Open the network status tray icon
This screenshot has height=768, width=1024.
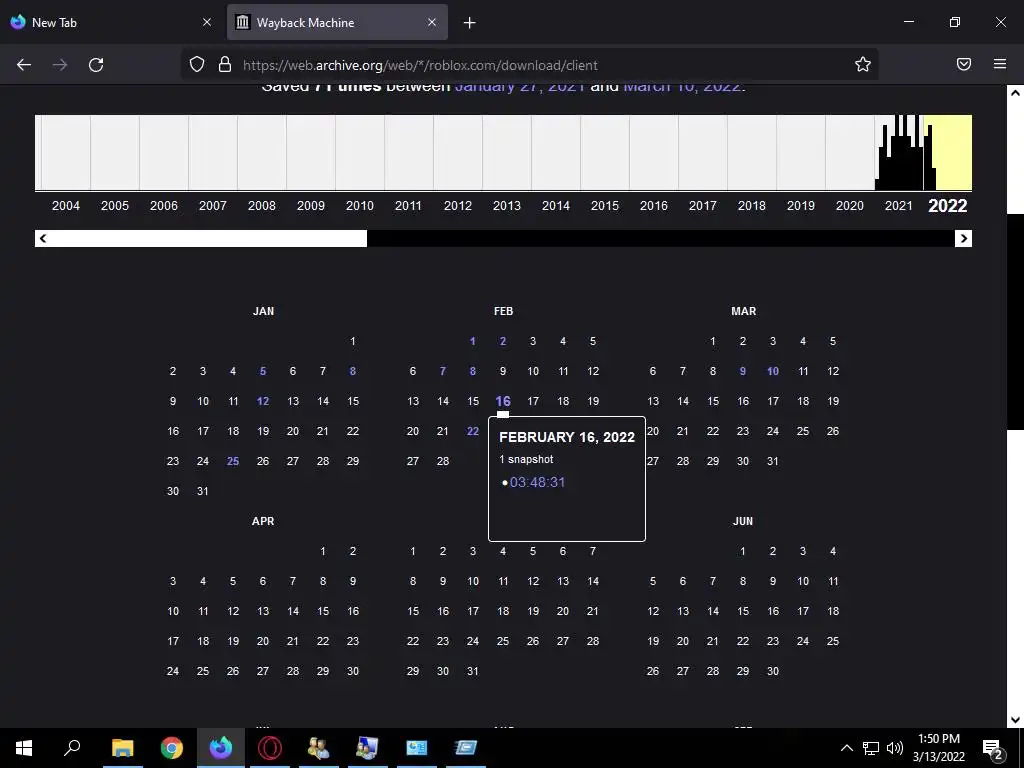[871, 748]
